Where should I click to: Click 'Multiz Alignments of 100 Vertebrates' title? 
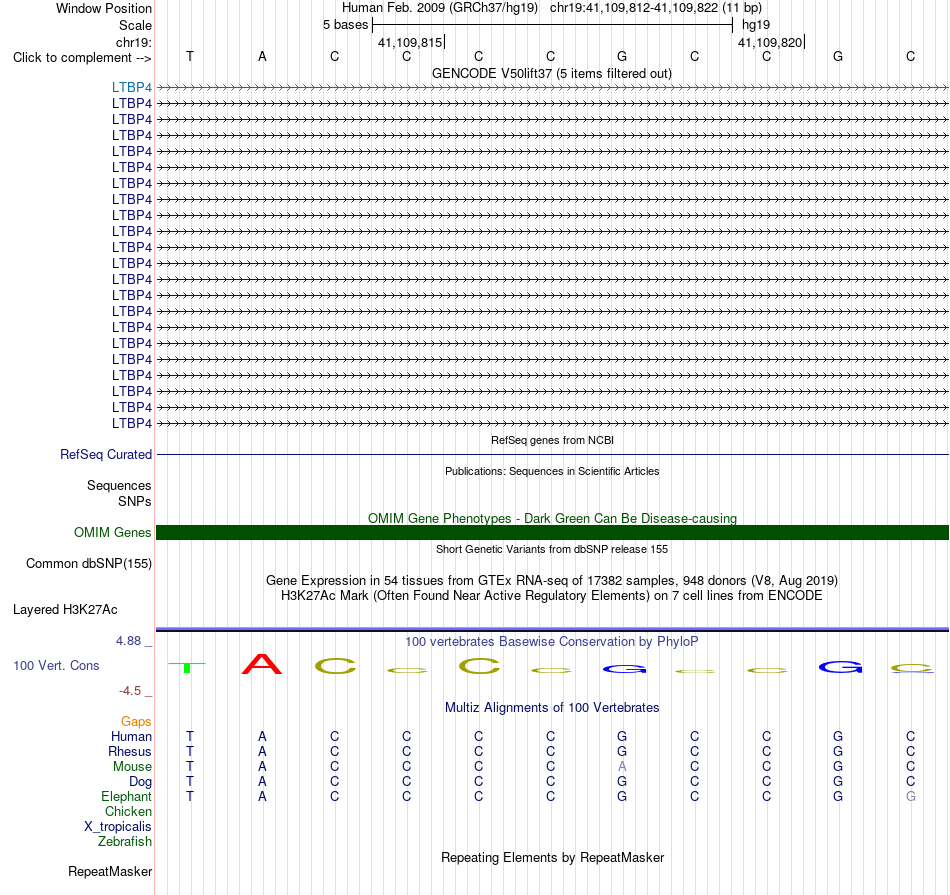point(552,708)
